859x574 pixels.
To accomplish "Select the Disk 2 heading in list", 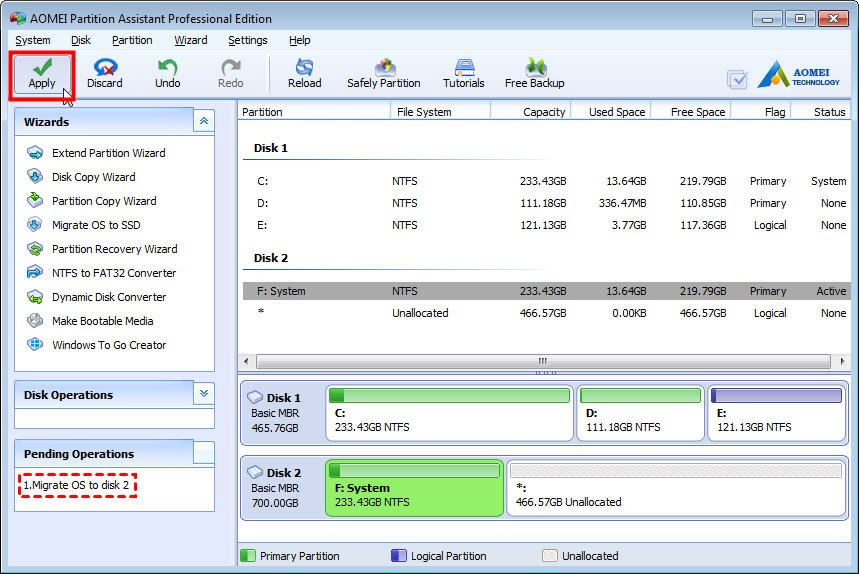I will tap(271, 258).
